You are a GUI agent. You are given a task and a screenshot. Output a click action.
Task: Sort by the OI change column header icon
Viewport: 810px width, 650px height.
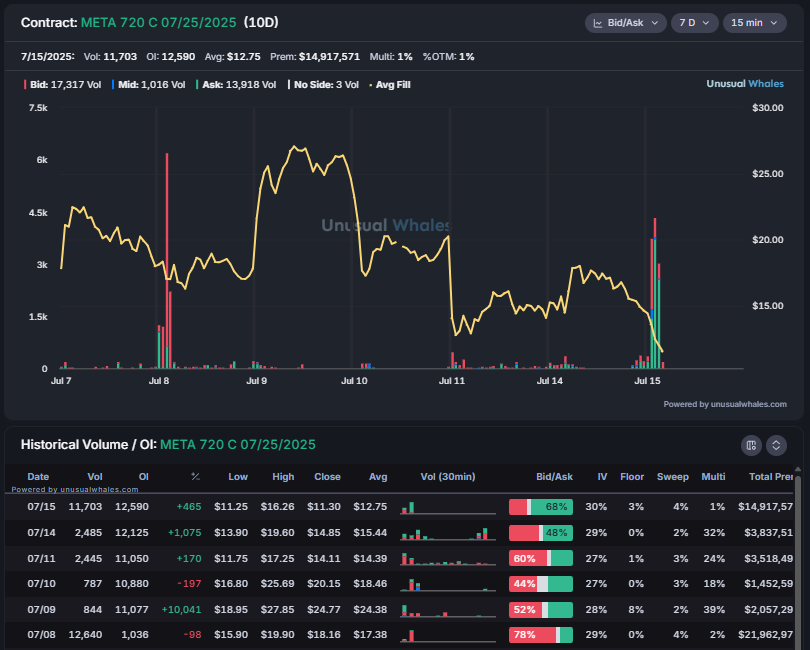pyautogui.click(x=195, y=476)
